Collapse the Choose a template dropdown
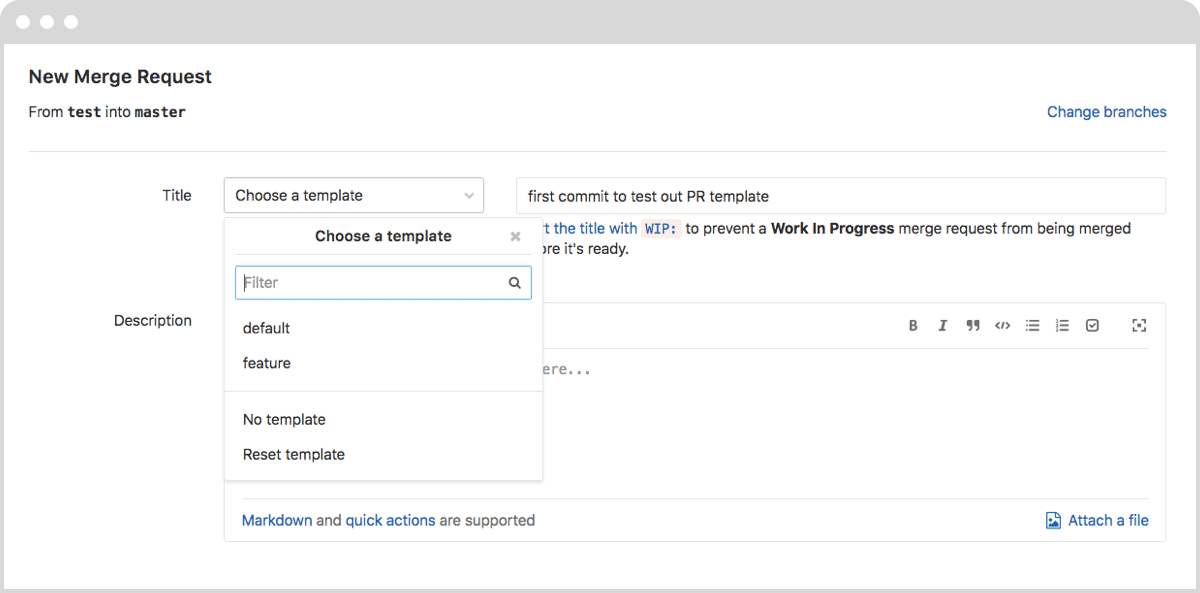The height and width of the screenshot is (593, 1200). click(354, 195)
